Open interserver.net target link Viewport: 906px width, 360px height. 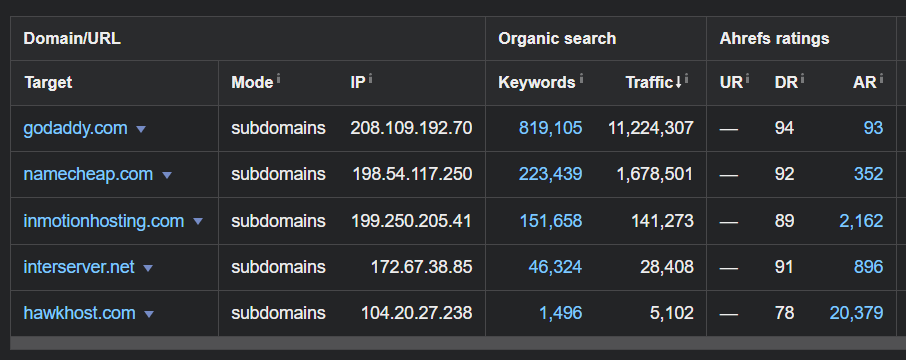(x=79, y=267)
